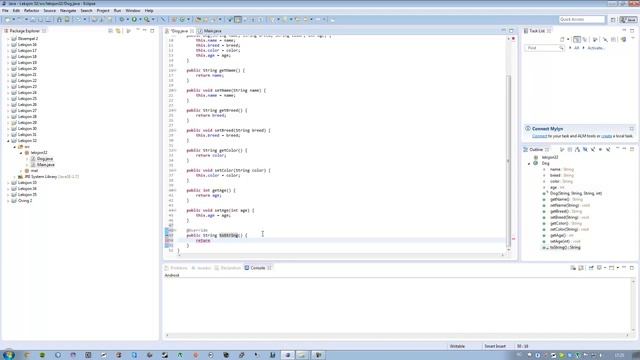Collapse the src folder
The image size is (640, 360).
pyautogui.click(x=15, y=147)
